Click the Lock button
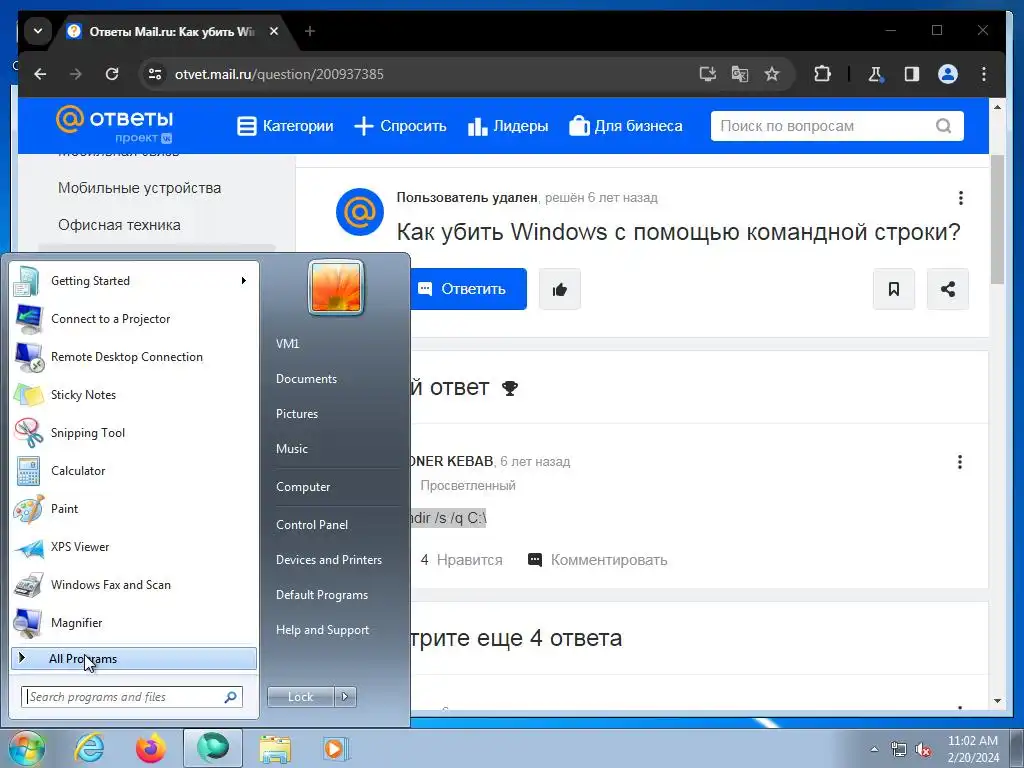 (x=300, y=697)
